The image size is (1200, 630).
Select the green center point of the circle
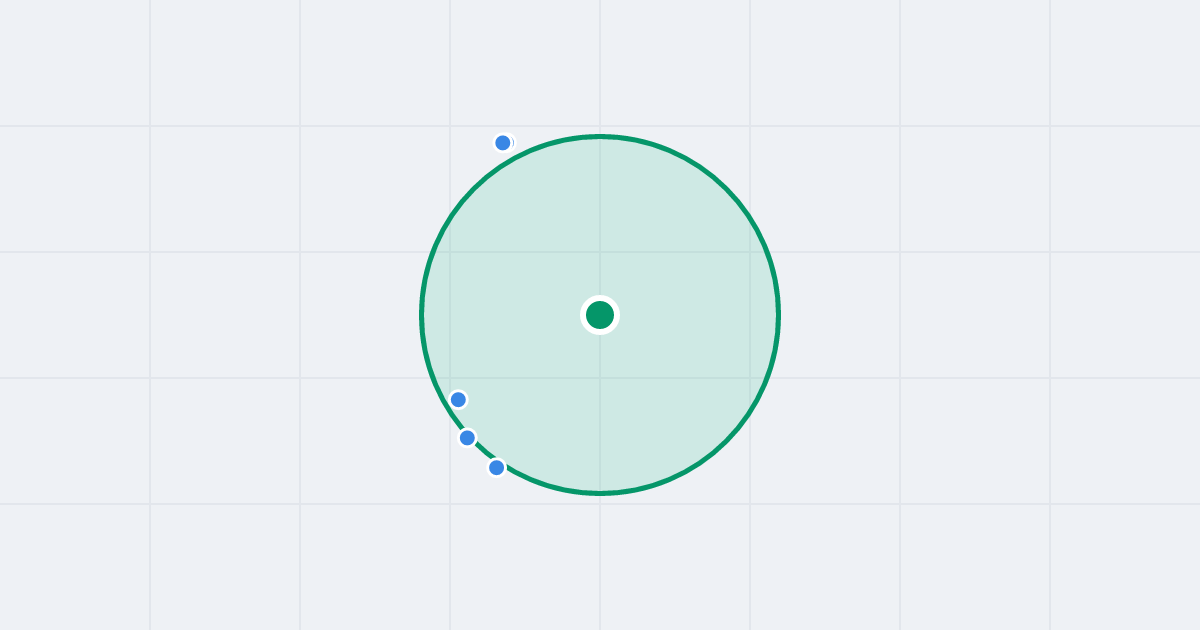coord(600,315)
